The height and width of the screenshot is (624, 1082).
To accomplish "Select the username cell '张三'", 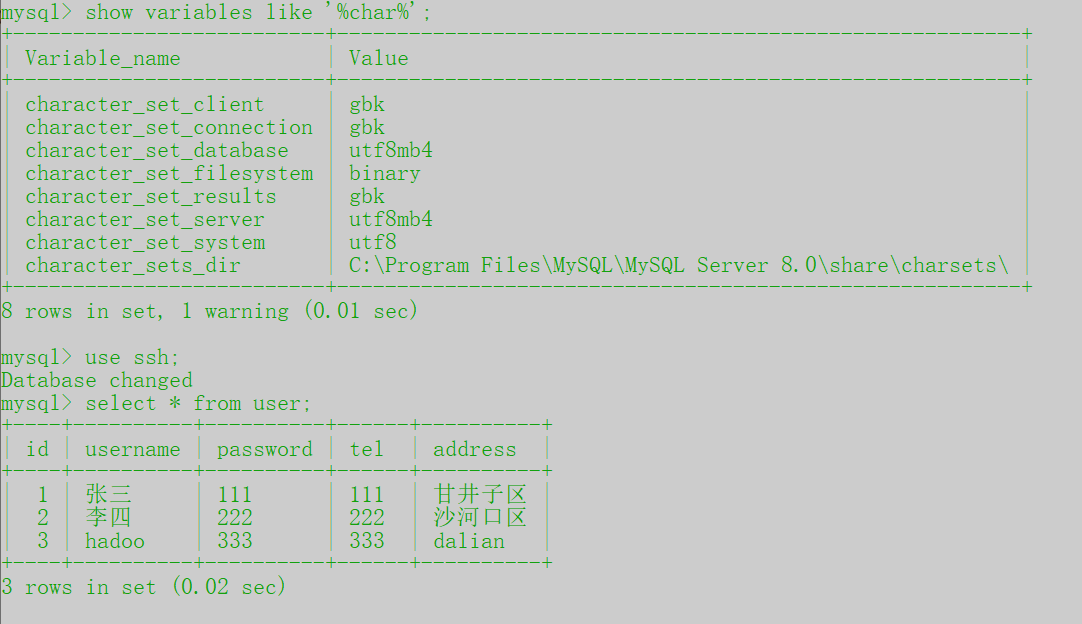I will (x=109, y=494).
